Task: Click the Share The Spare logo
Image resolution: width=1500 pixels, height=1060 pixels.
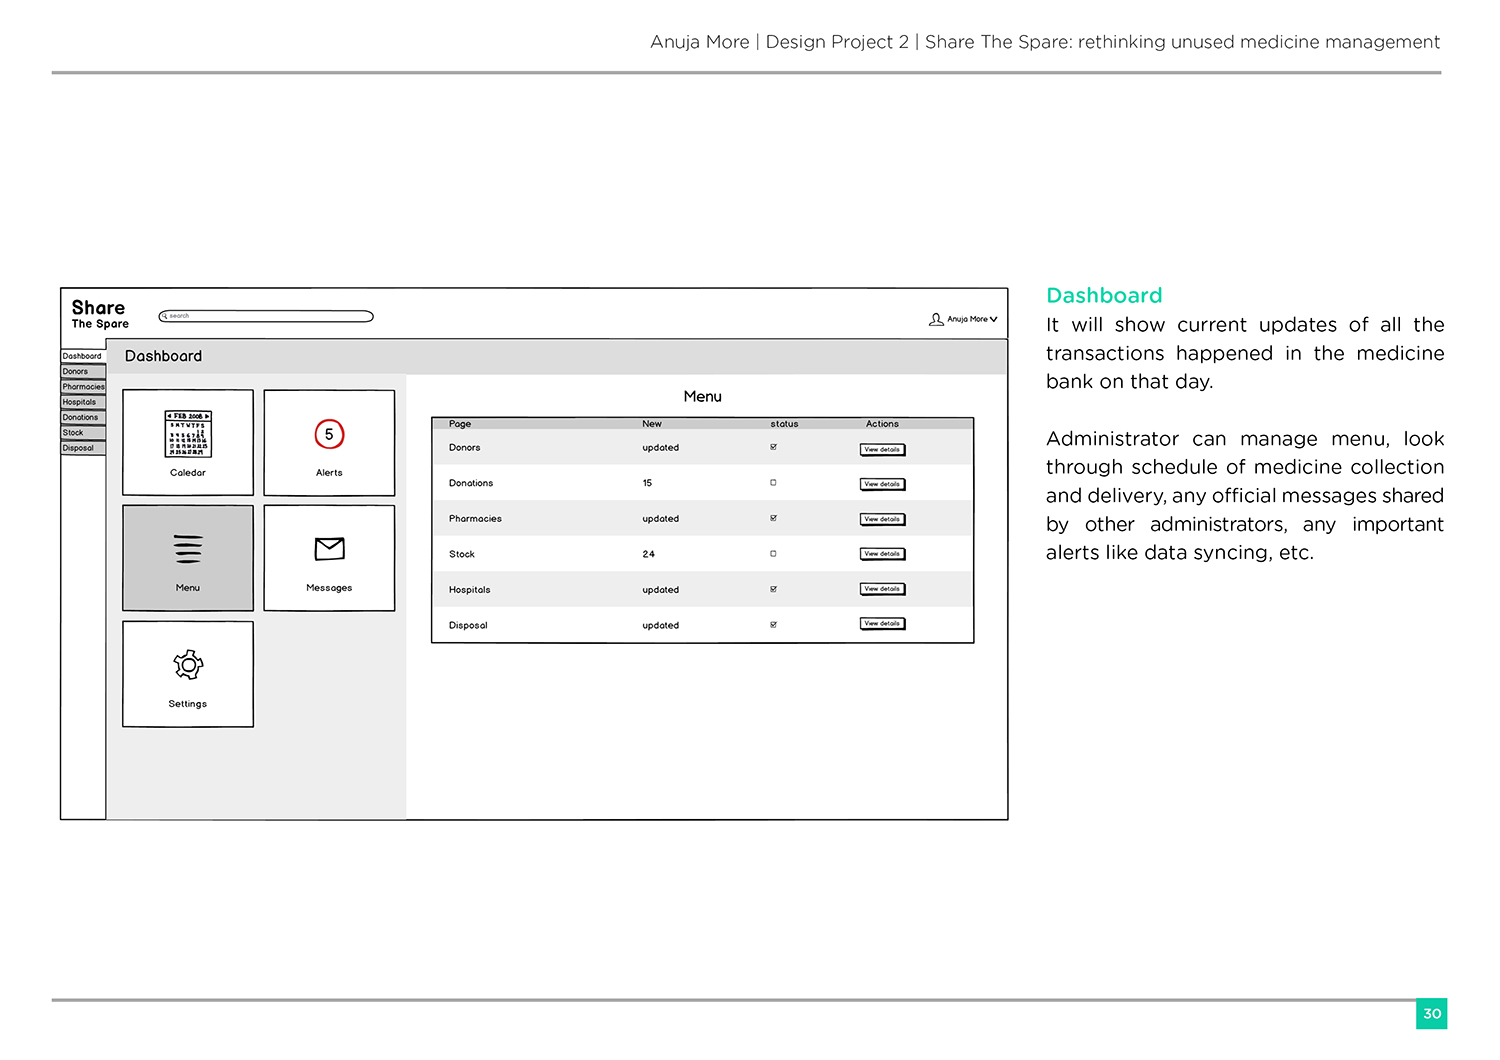Action: [100, 314]
